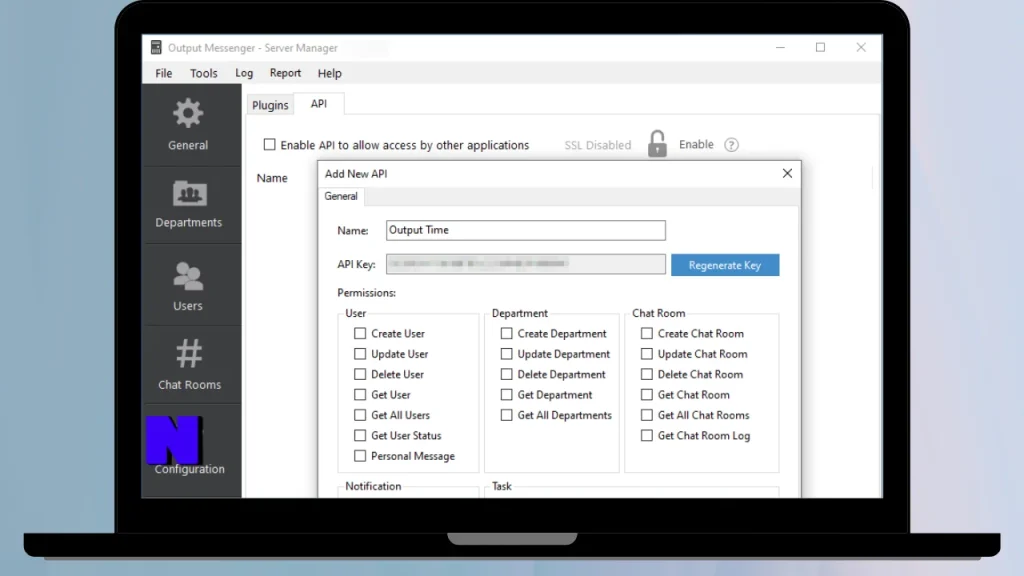This screenshot has height=576, width=1024.
Task: Click the Regenerate Key button
Action: click(x=725, y=265)
